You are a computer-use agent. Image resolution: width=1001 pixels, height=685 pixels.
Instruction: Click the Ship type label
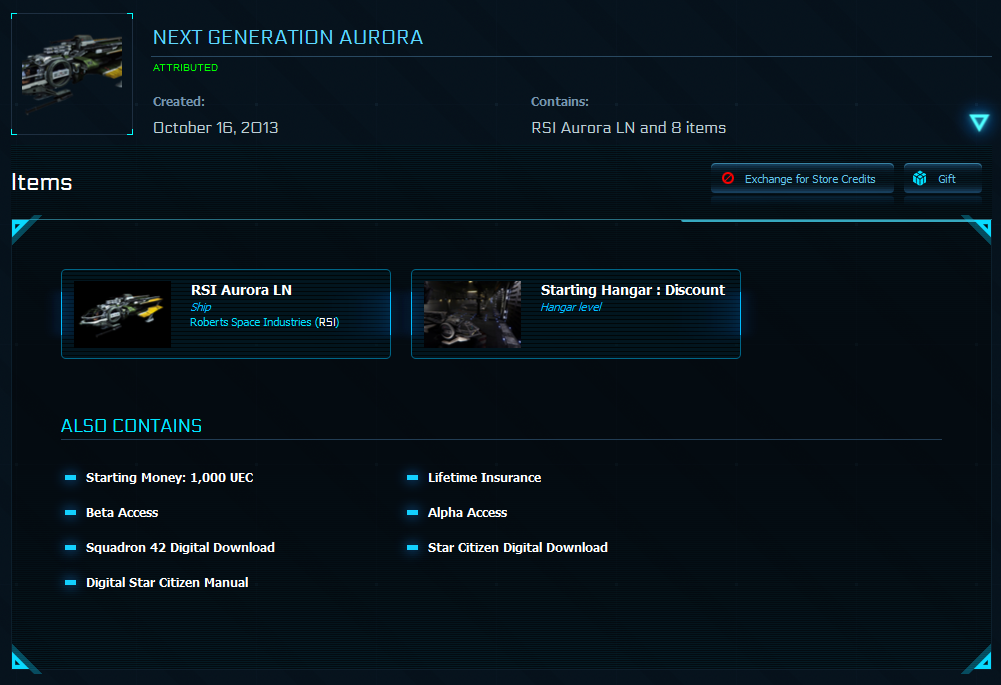tap(200, 307)
